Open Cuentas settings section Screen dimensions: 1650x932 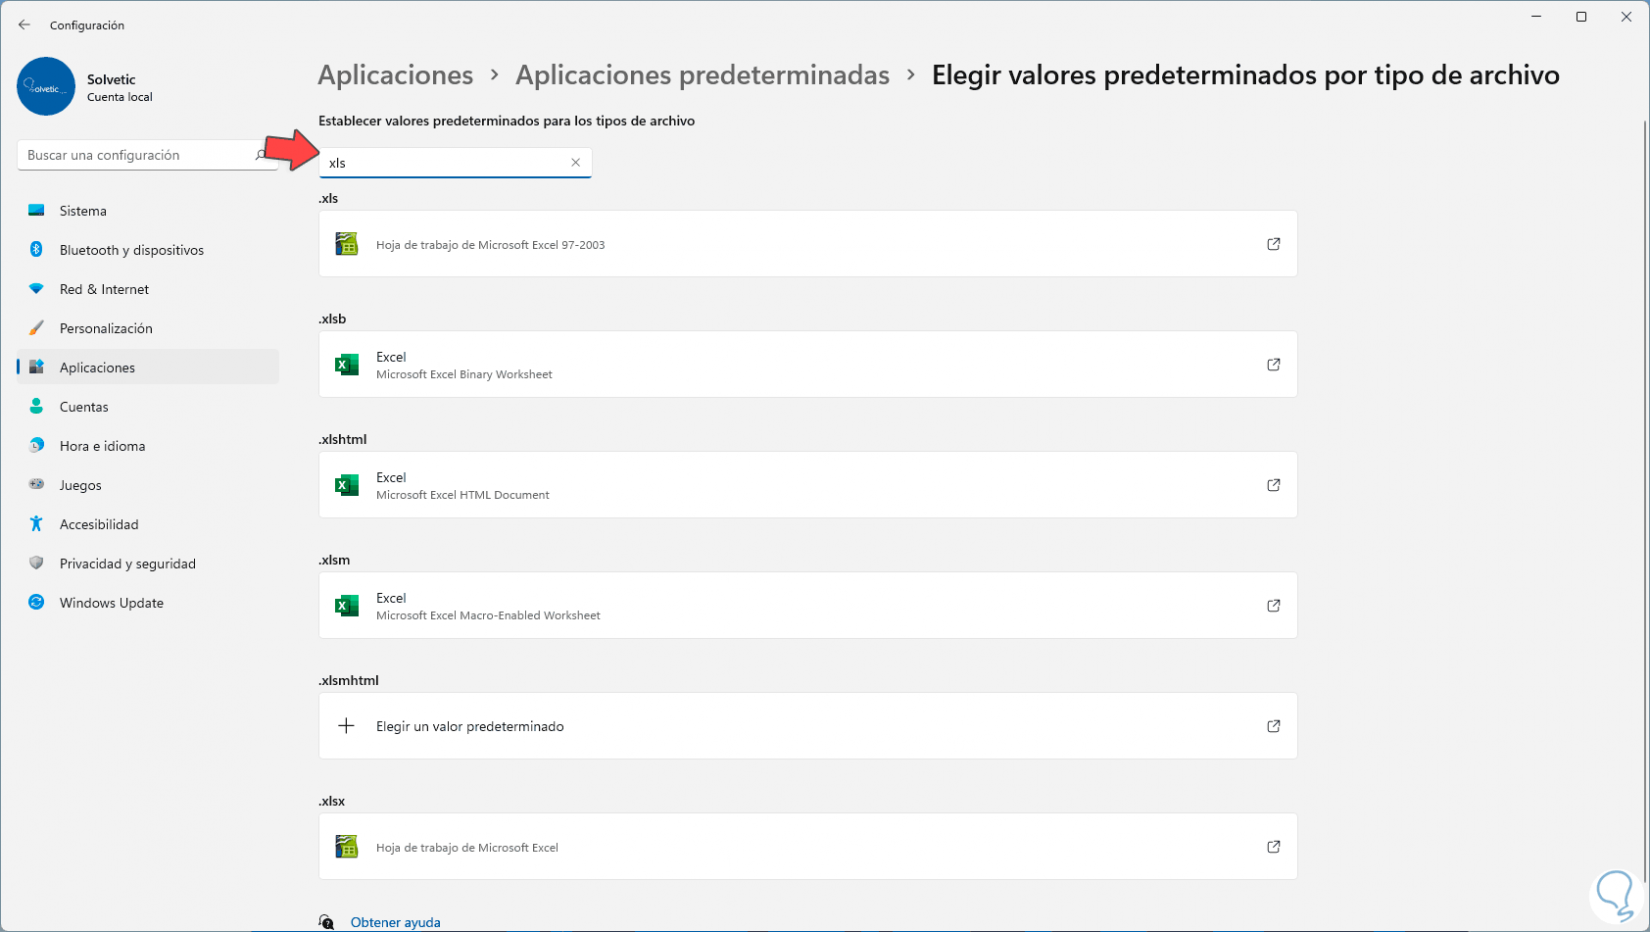pos(148,406)
